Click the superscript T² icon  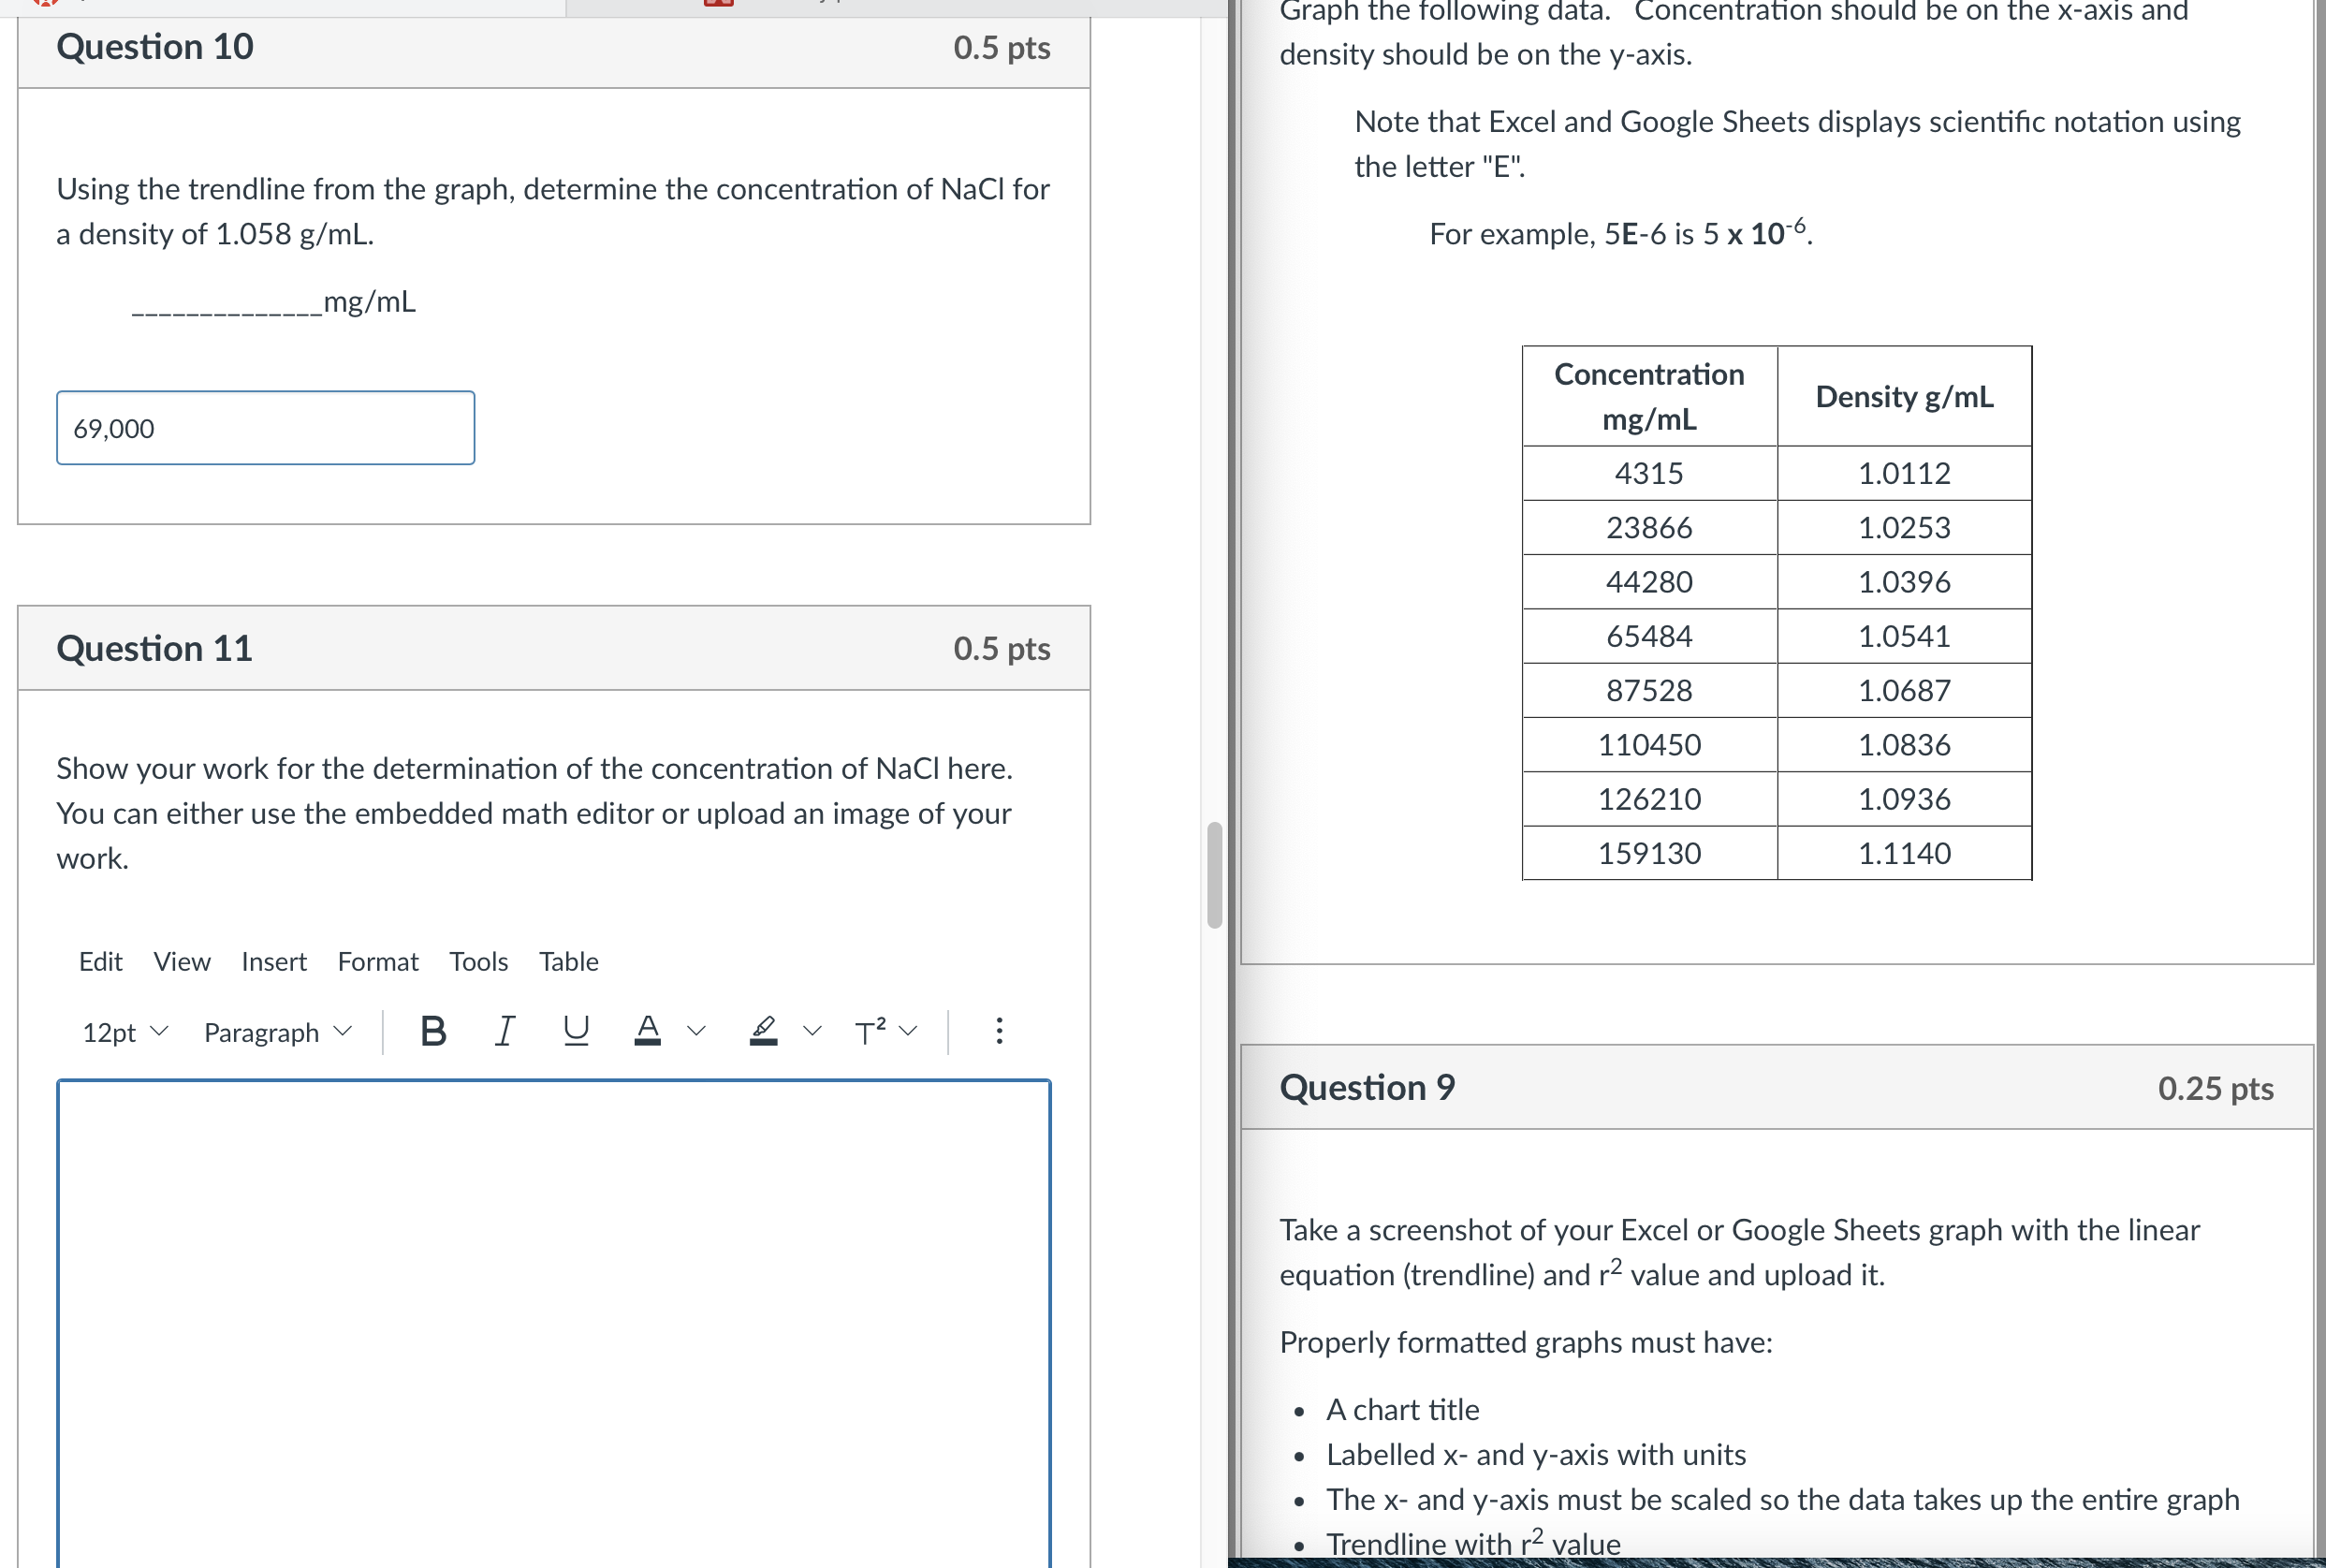[870, 1031]
